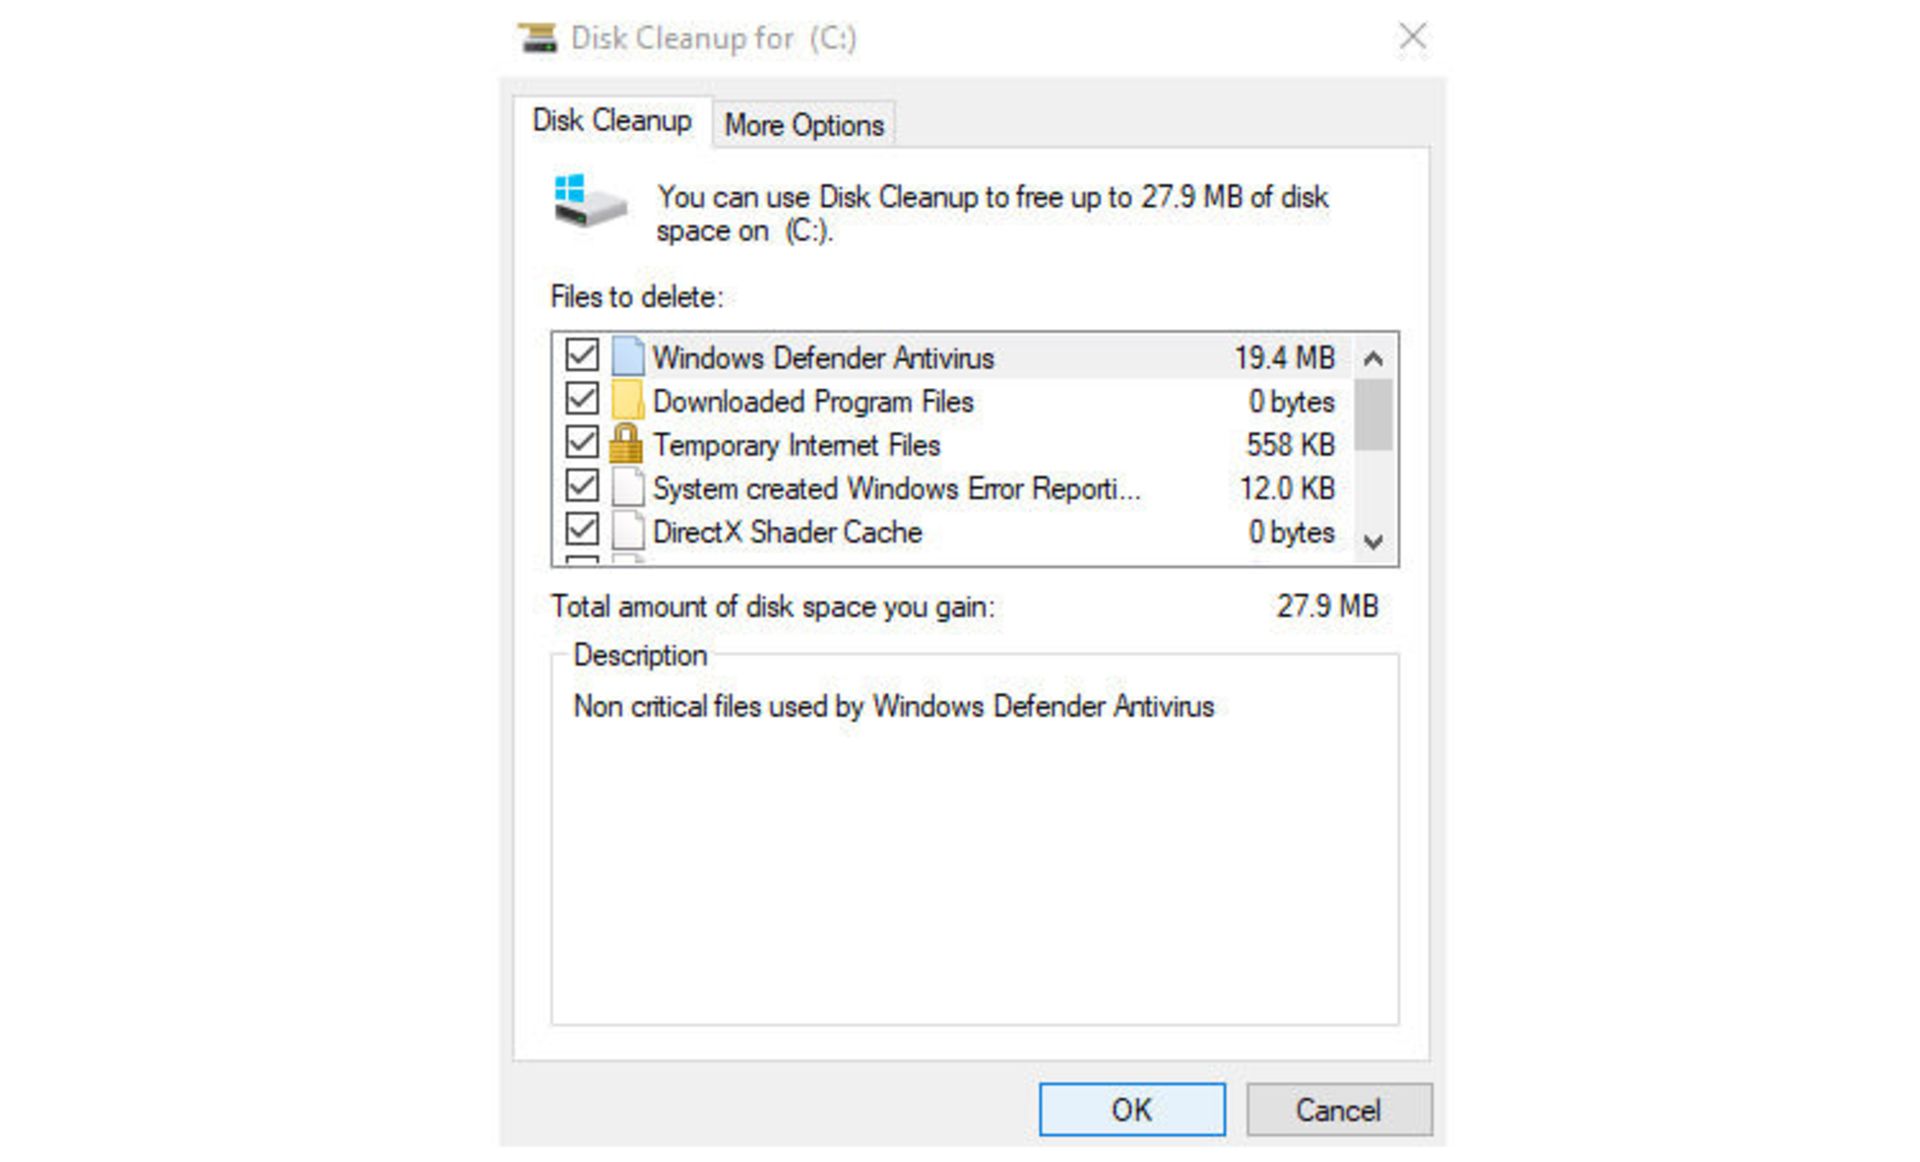Screen dimensions: 1920x1162
Task: Click the Disk Cleanup drive icon in title bar
Action: coord(538,36)
